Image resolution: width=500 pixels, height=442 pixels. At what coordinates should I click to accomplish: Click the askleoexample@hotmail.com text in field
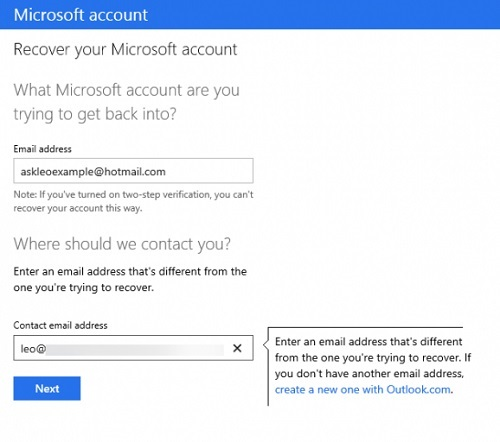point(93,172)
